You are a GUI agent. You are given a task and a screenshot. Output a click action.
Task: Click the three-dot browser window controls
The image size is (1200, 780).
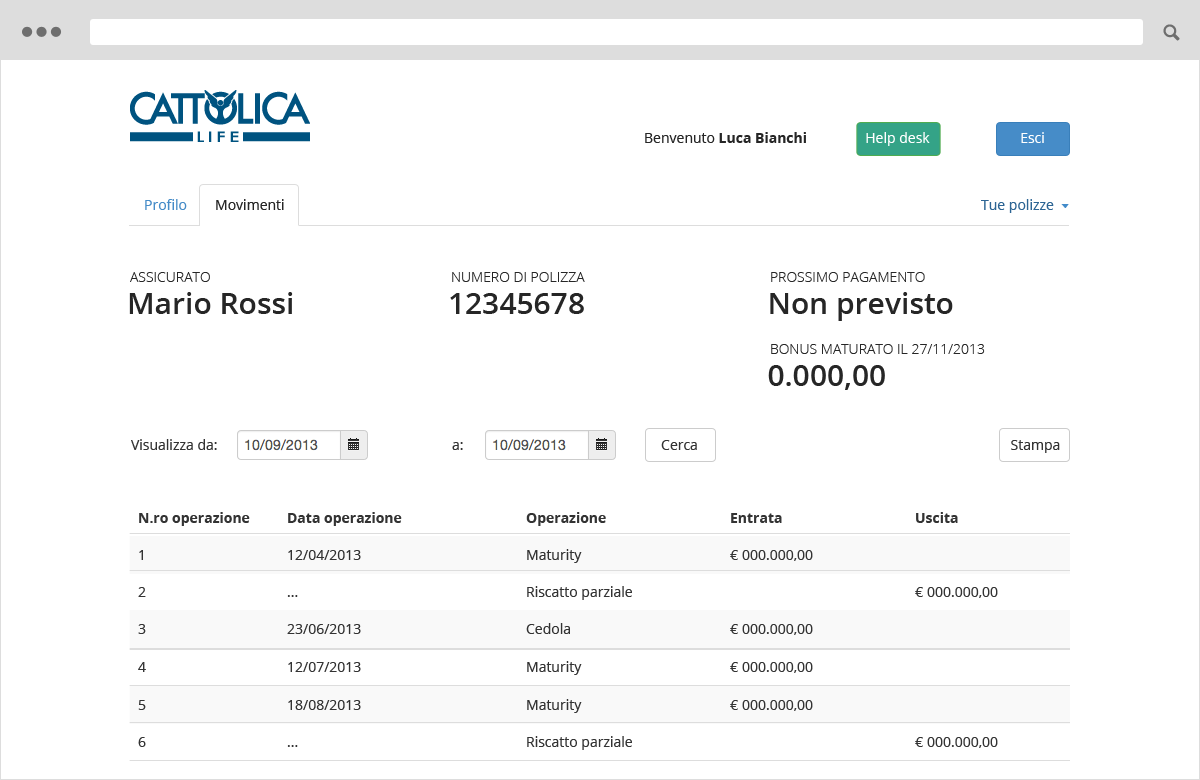[x=42, y=32]
